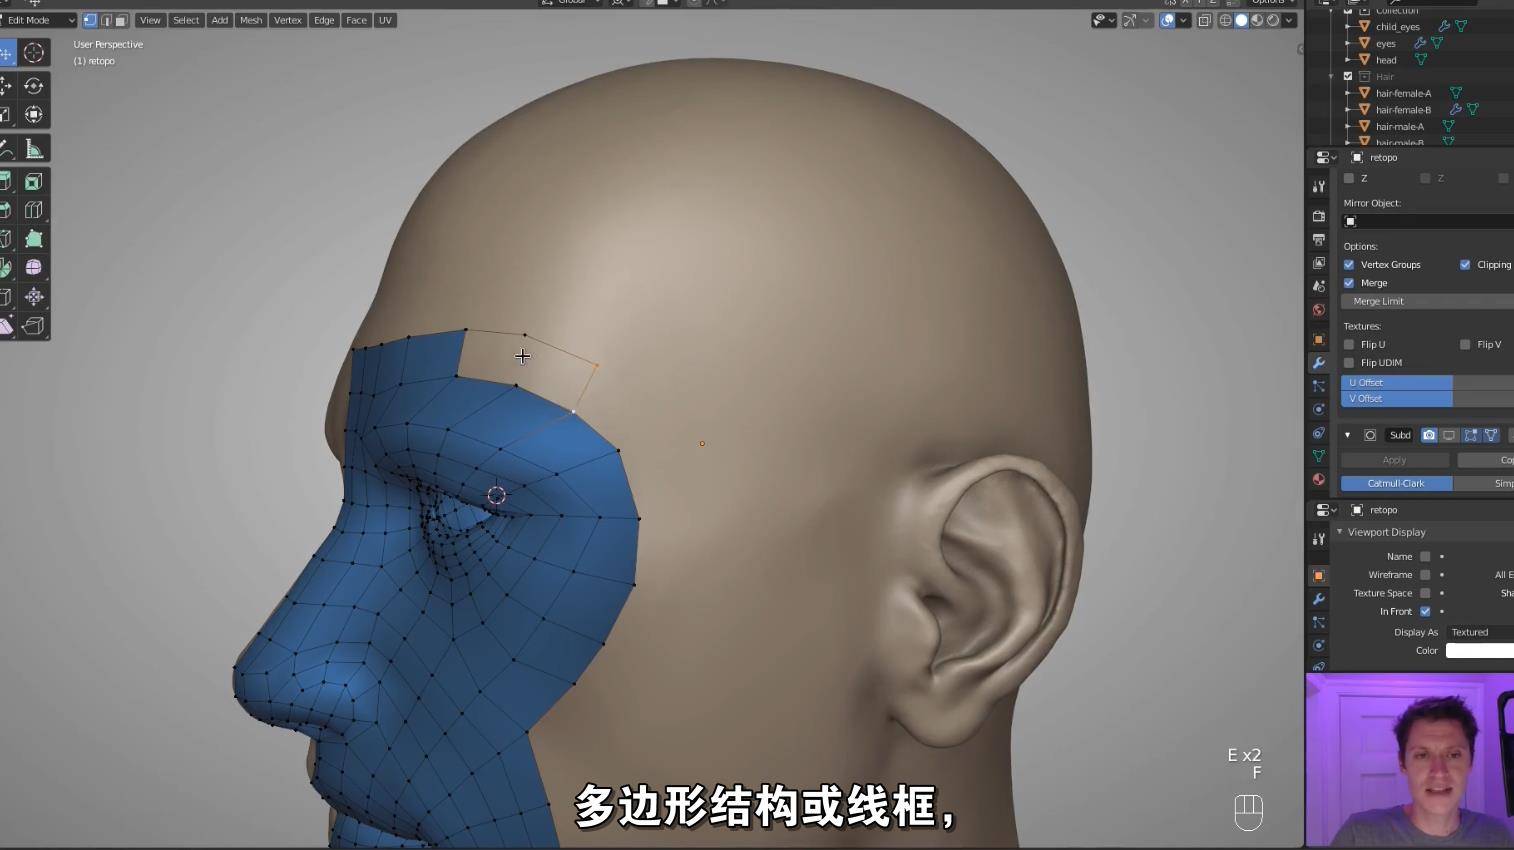Click the Merge Limit value field
This screenshot has width=1514, height=850.
(1427, 301)
